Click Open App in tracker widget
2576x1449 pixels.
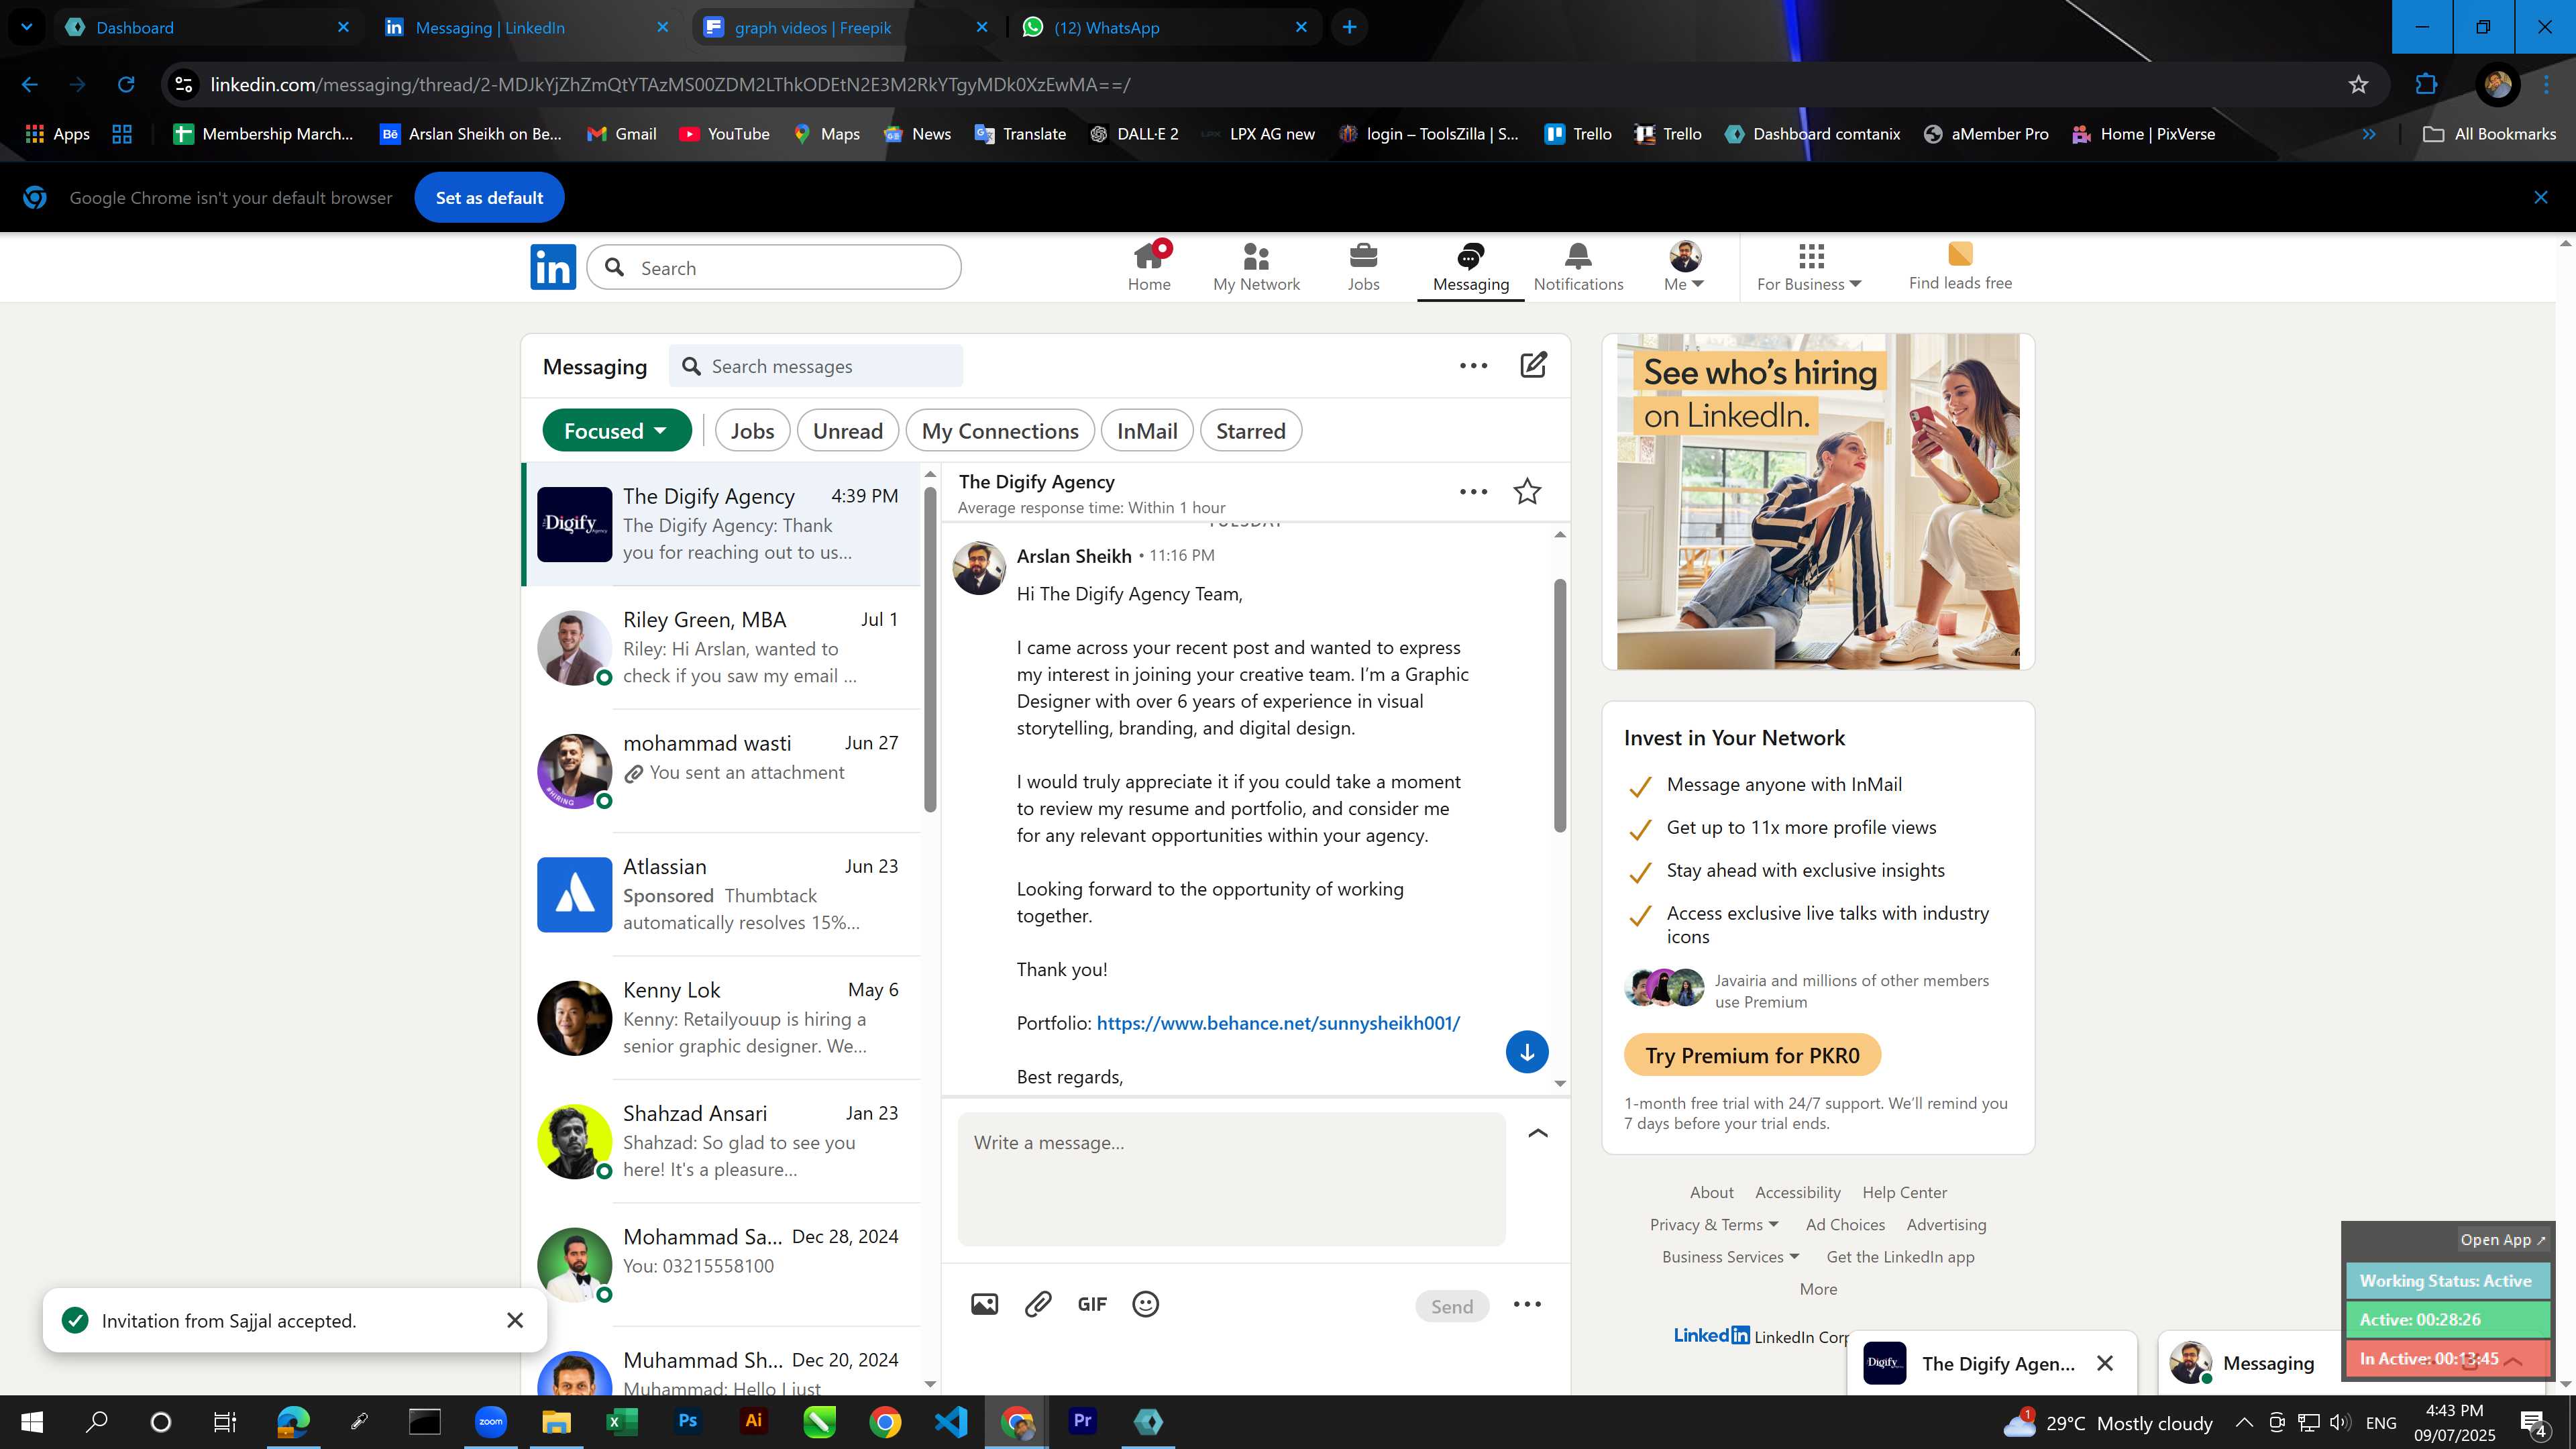point(2503,1239)
